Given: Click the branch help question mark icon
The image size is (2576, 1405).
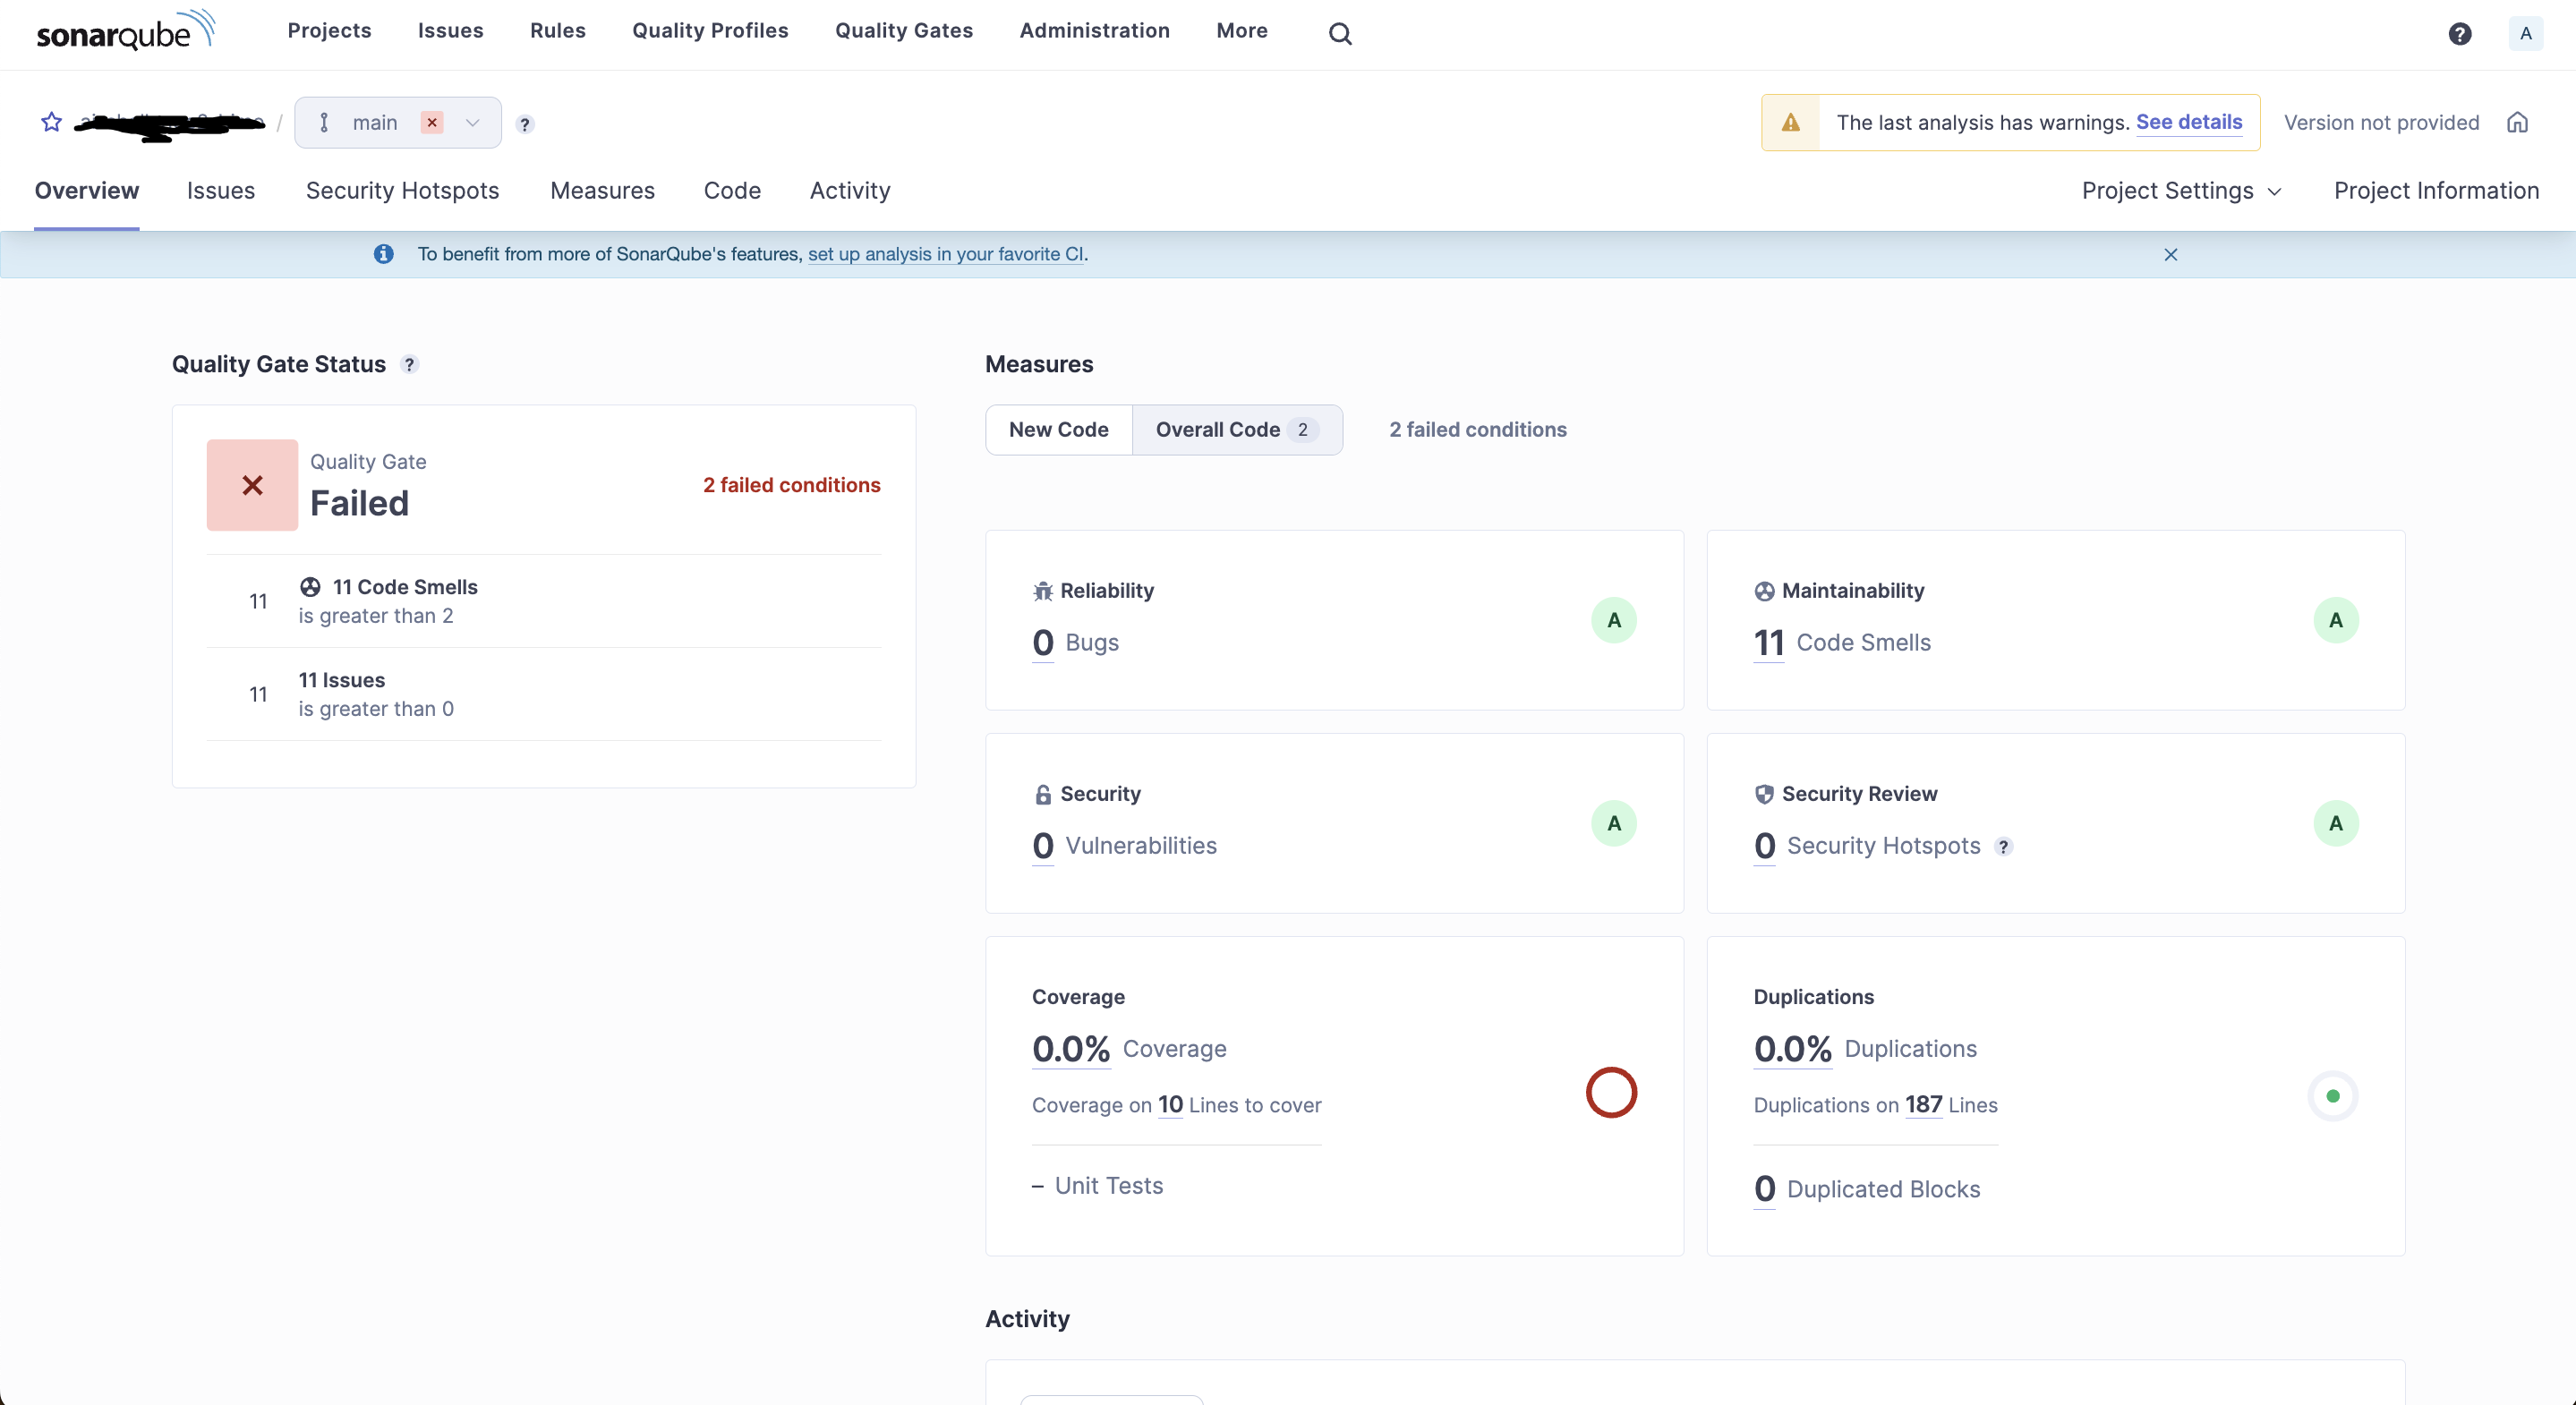Looking at the screenshot, I should point(525,124).
